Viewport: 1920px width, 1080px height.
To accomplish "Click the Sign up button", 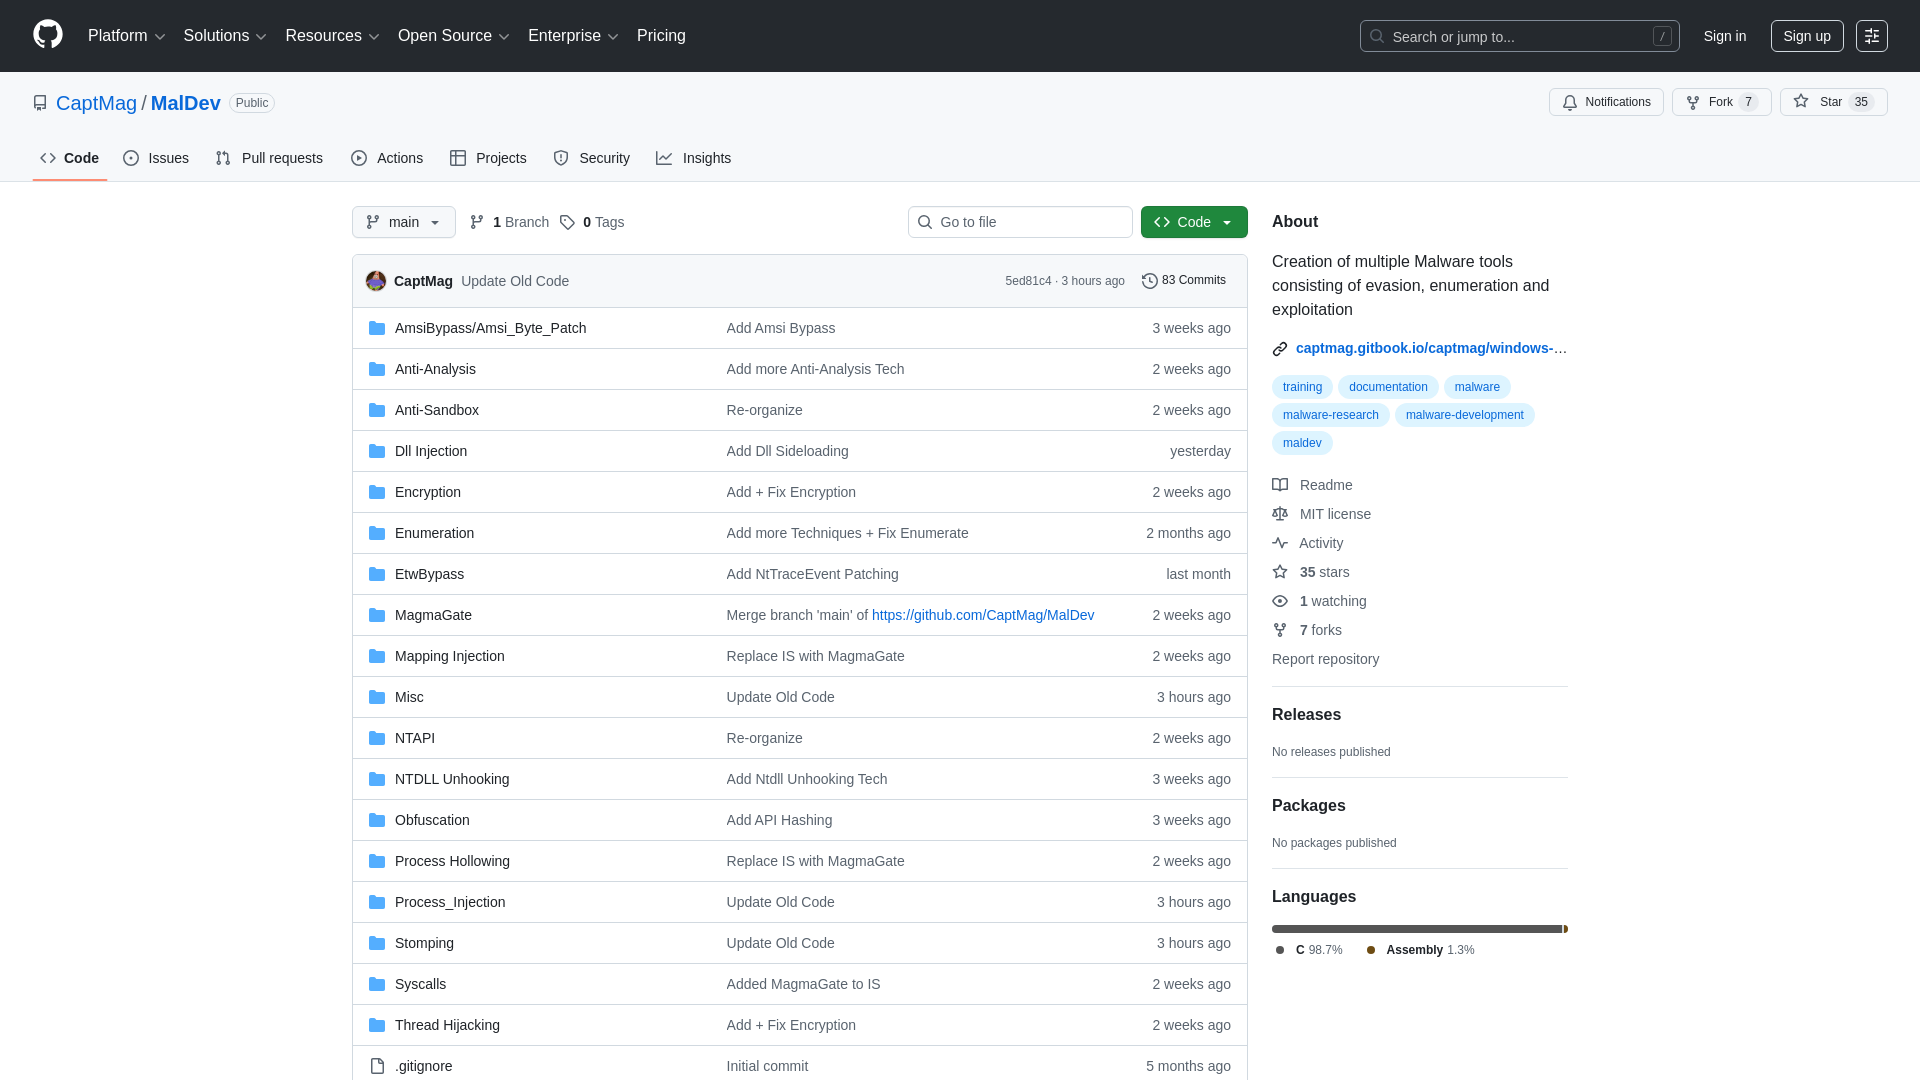I will (x=1806, y=36).
